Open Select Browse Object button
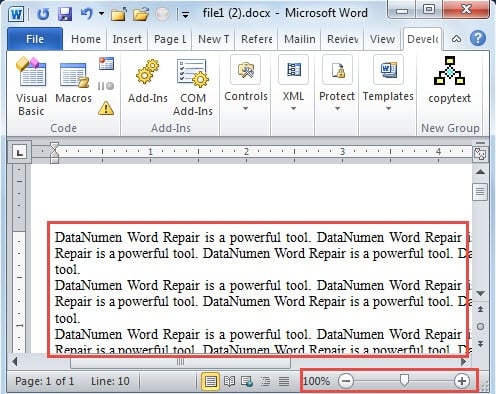 point(480,327)
